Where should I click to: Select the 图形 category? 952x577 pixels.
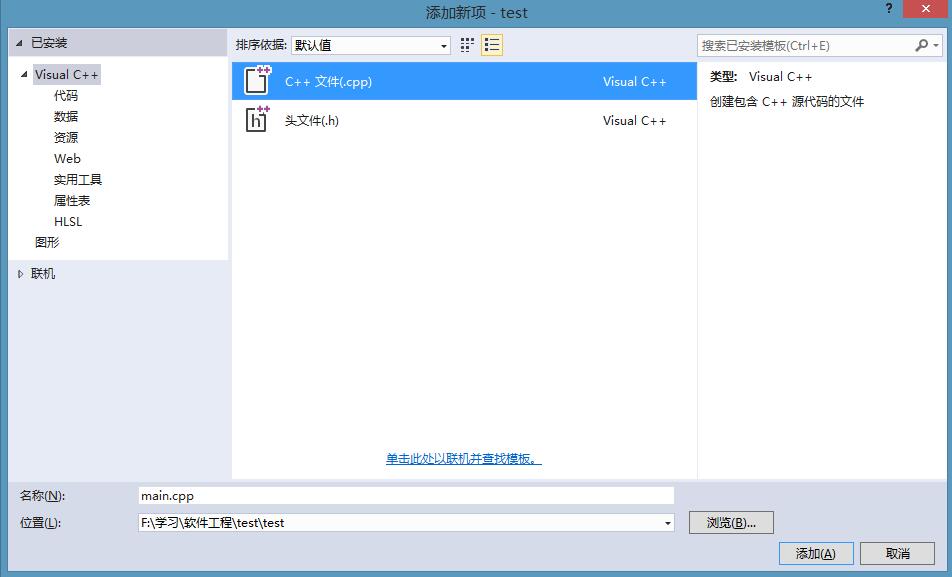click(x=47, y=242)
